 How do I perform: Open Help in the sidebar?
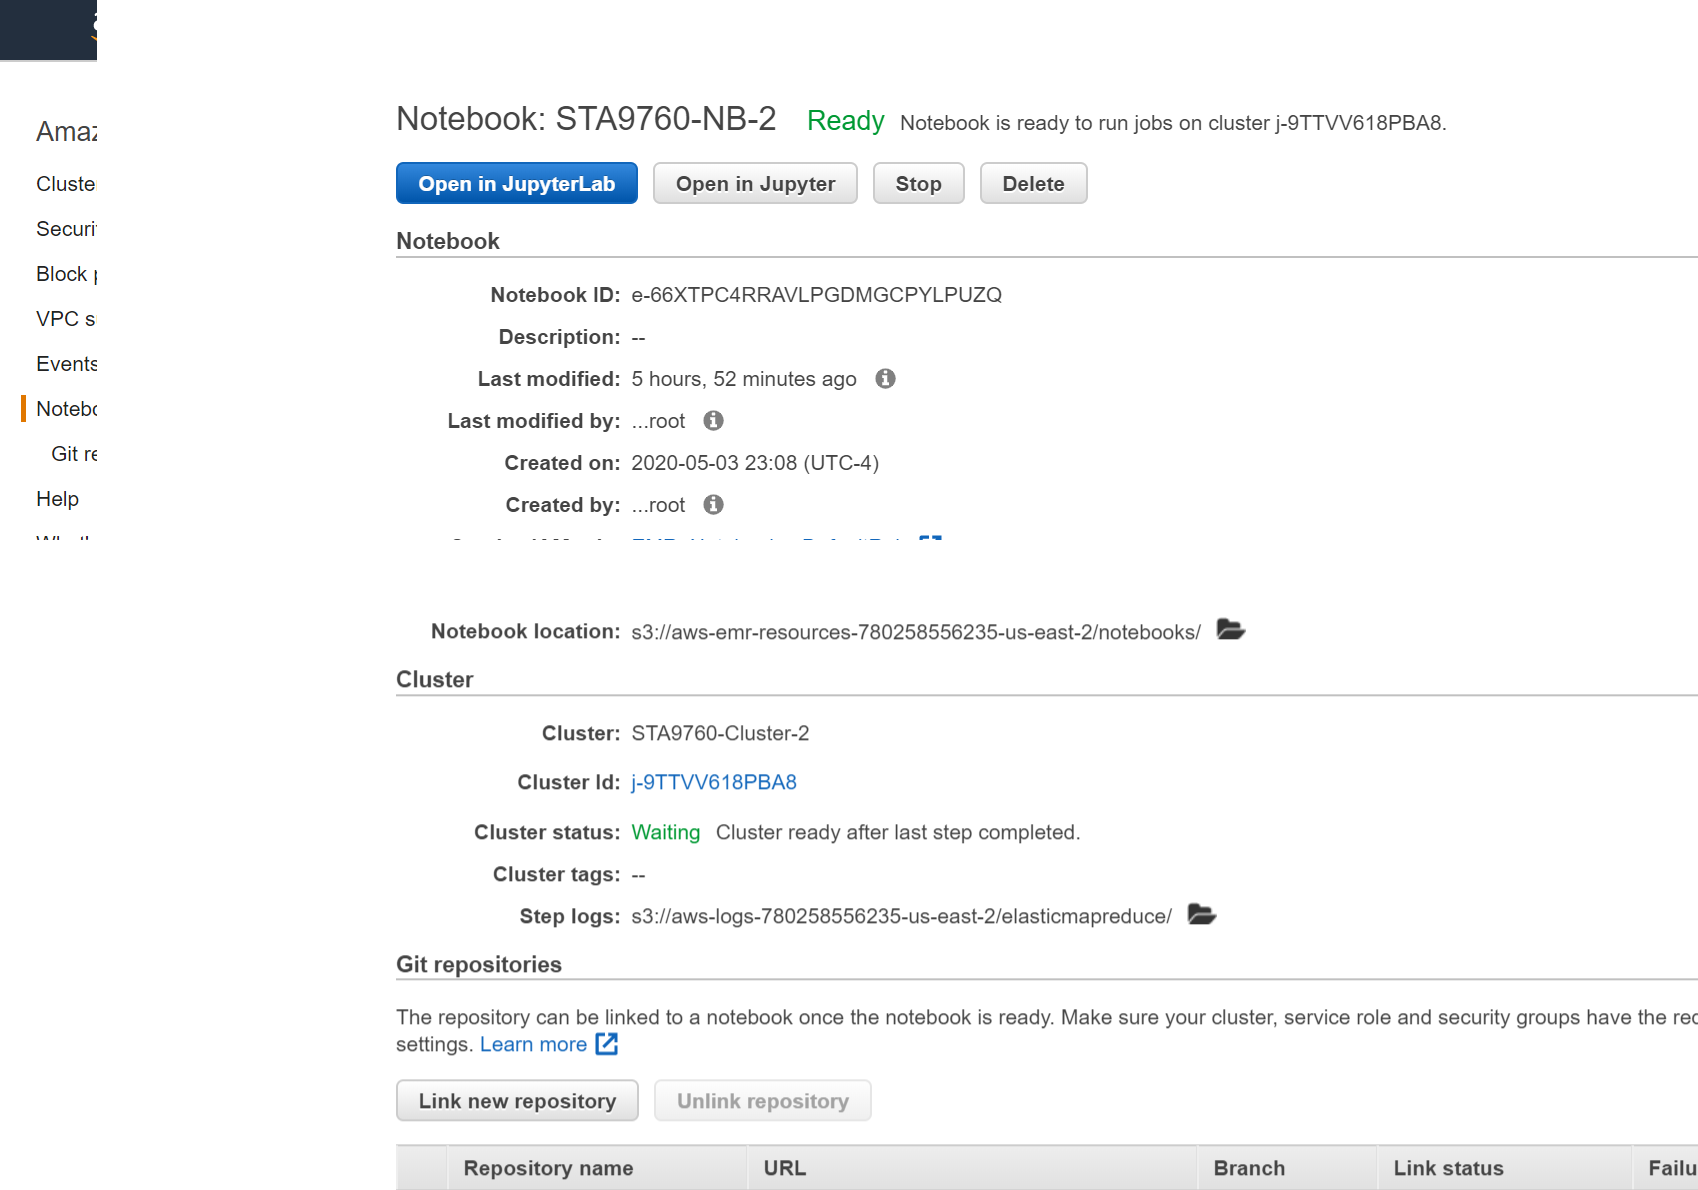57,499
